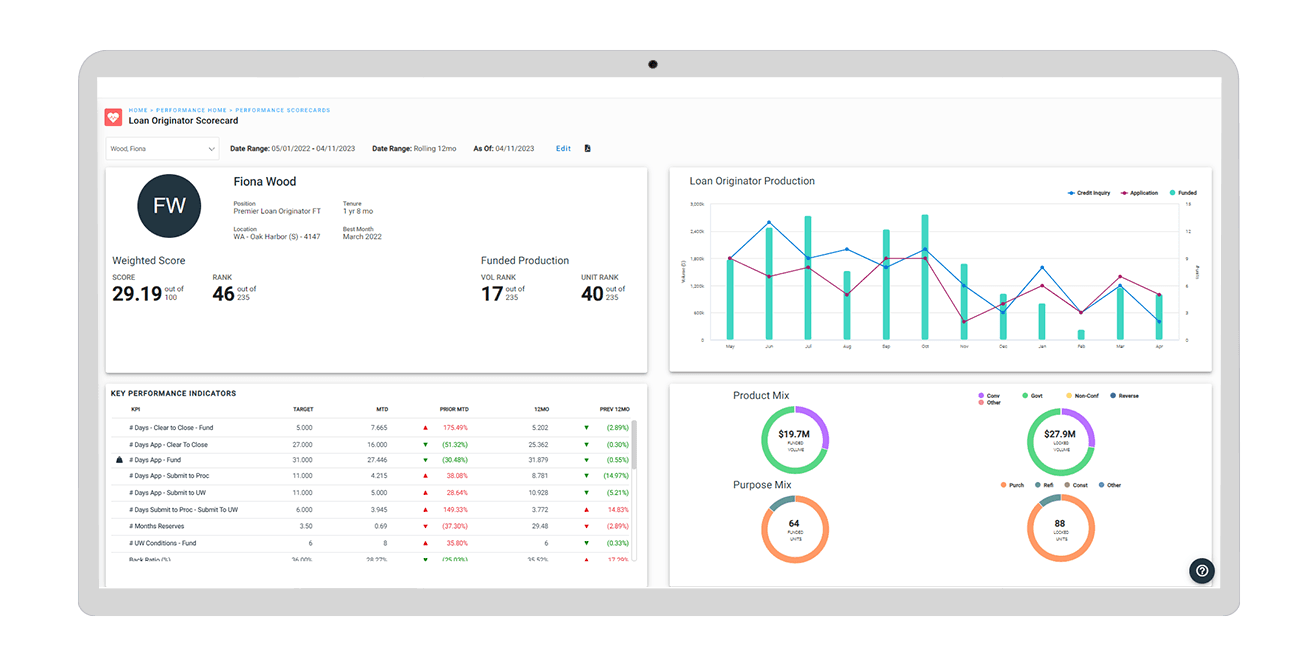Screen dimensions: 1306x666
Task: Open the Wood, Fiona originator dropdown
Action: (161, 149)
